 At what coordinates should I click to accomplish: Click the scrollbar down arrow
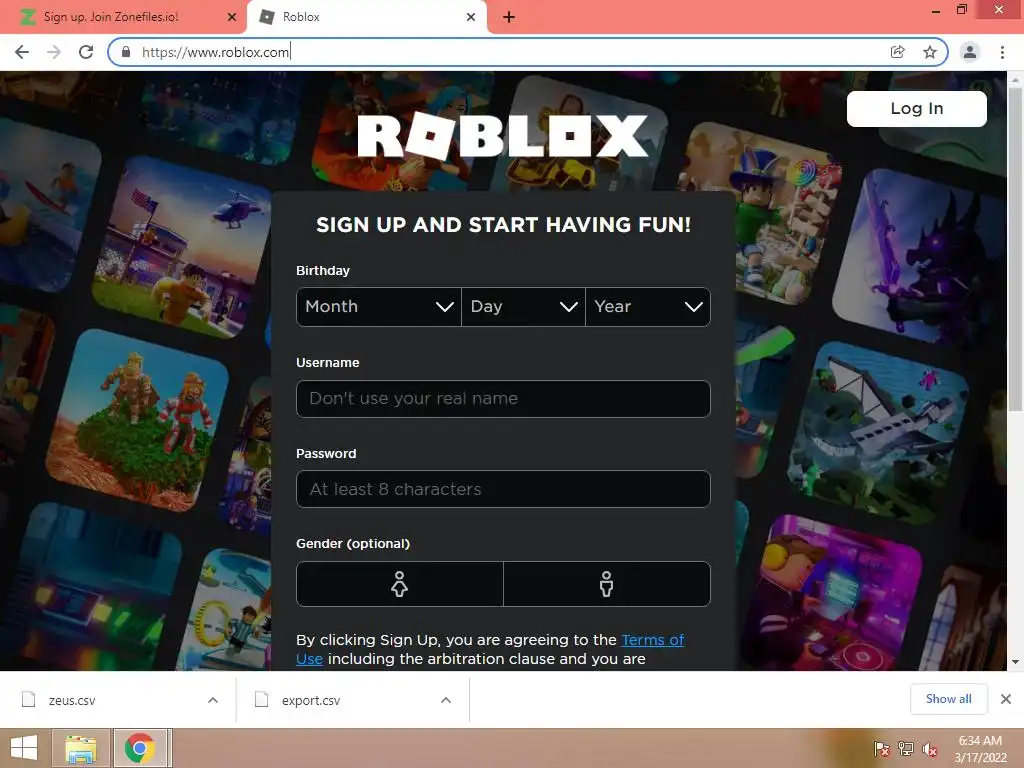pyautogui.click(x=1015, y=662)
